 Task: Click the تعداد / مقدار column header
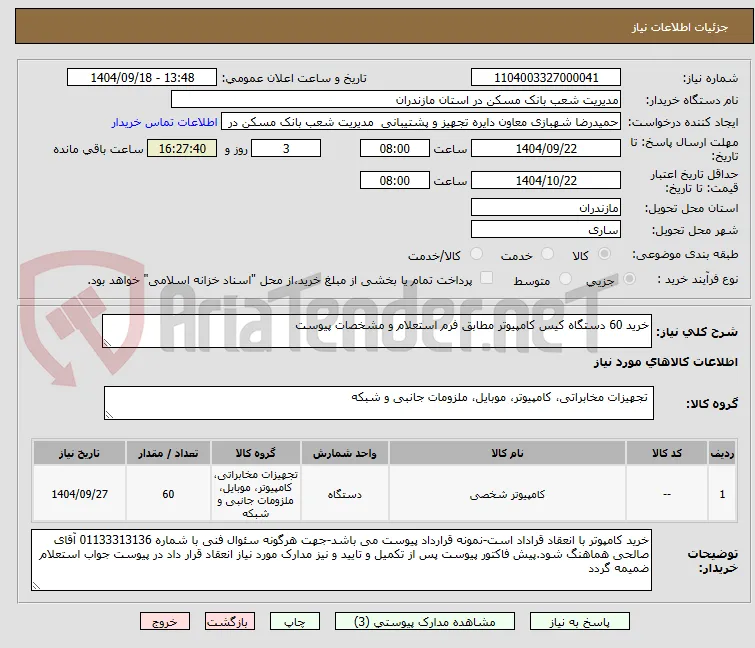[x=168, y=453]
